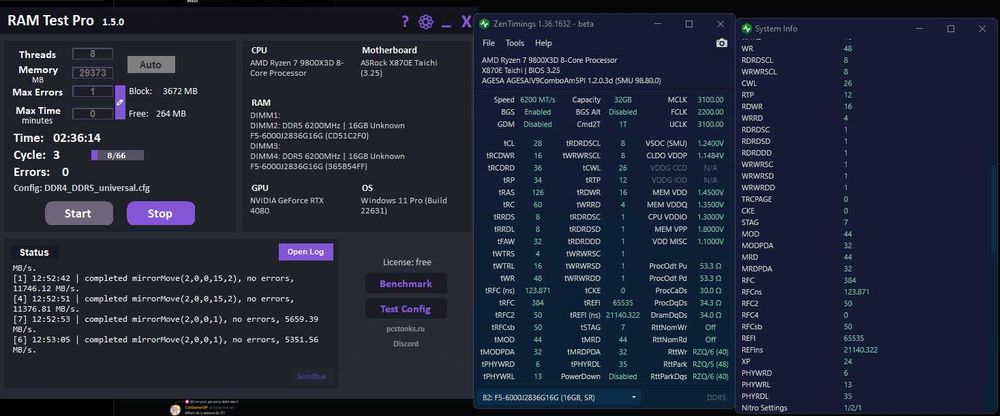Image resolution: width=1000 pixels, height=416 pixels.
Task: Take a ZenTimings screenshot with camera icon
Action: coord(721,43)
